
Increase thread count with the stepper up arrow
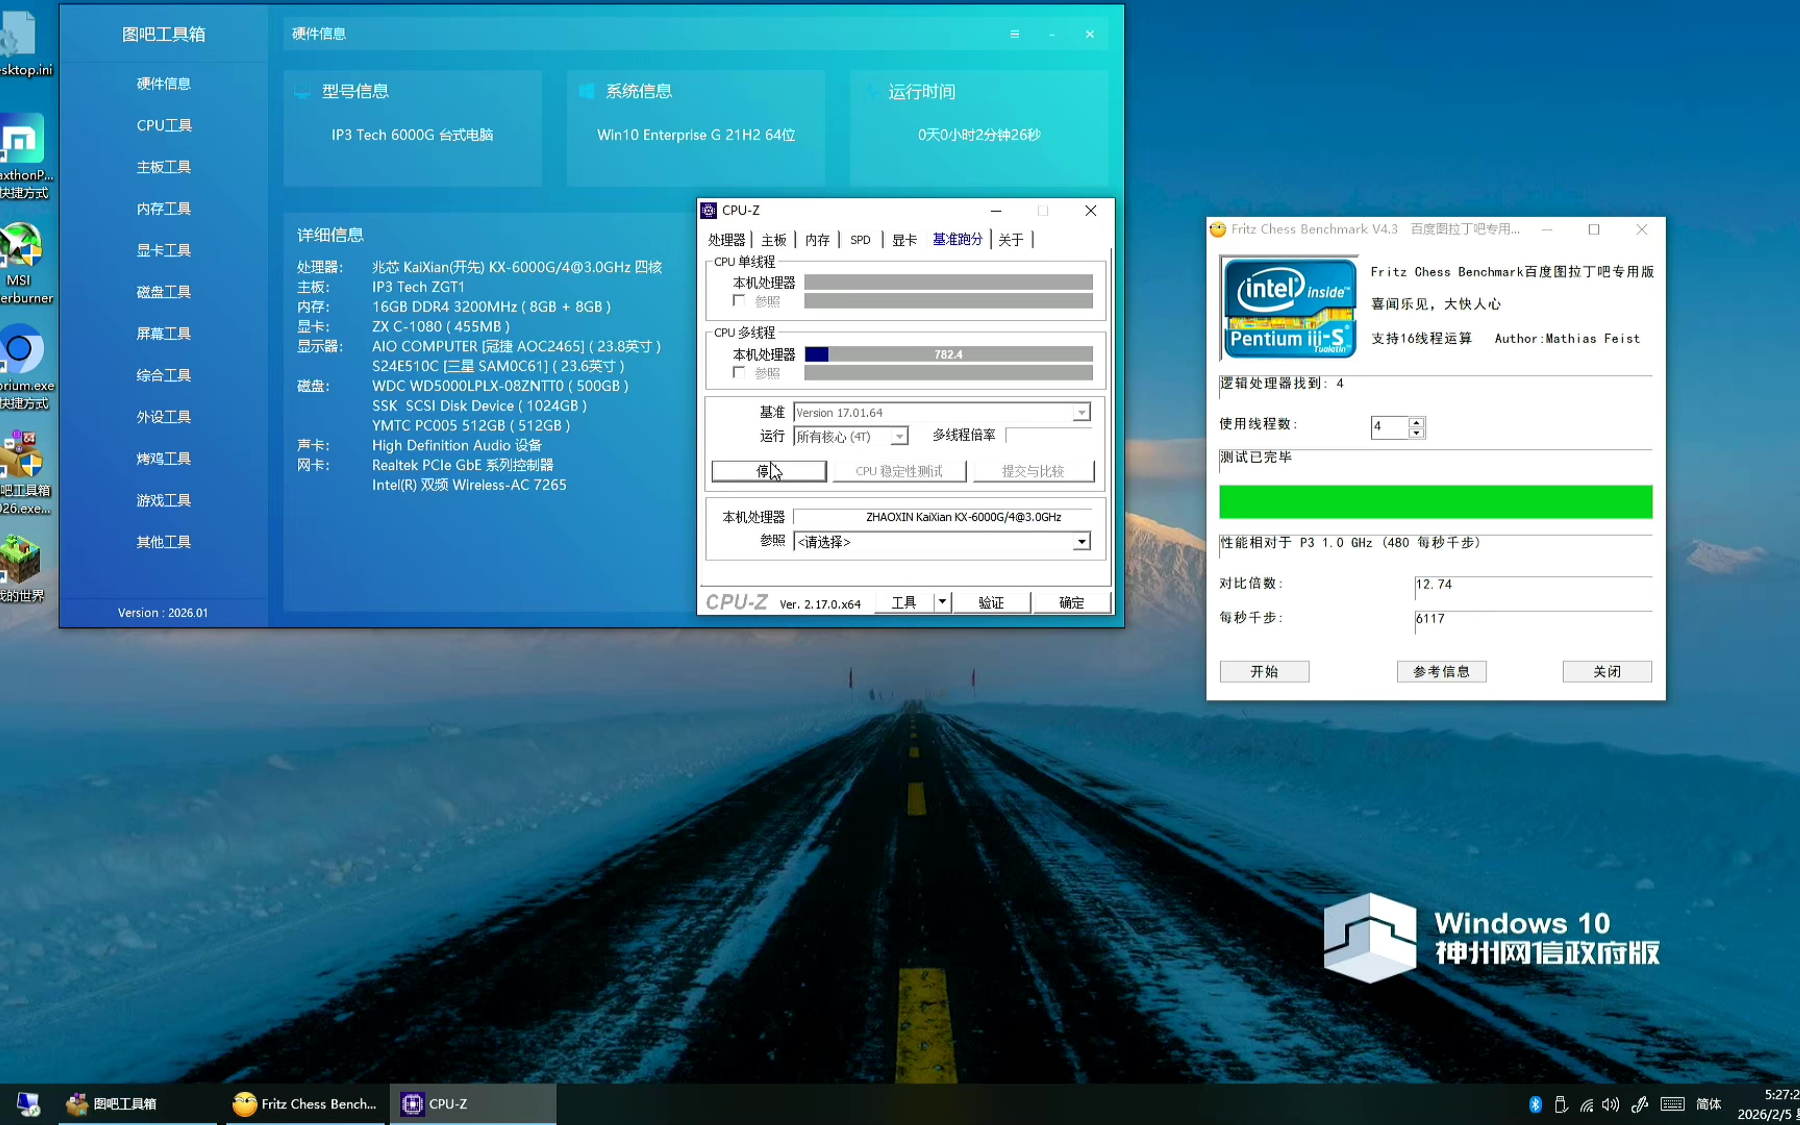[x=1416, y=422]
